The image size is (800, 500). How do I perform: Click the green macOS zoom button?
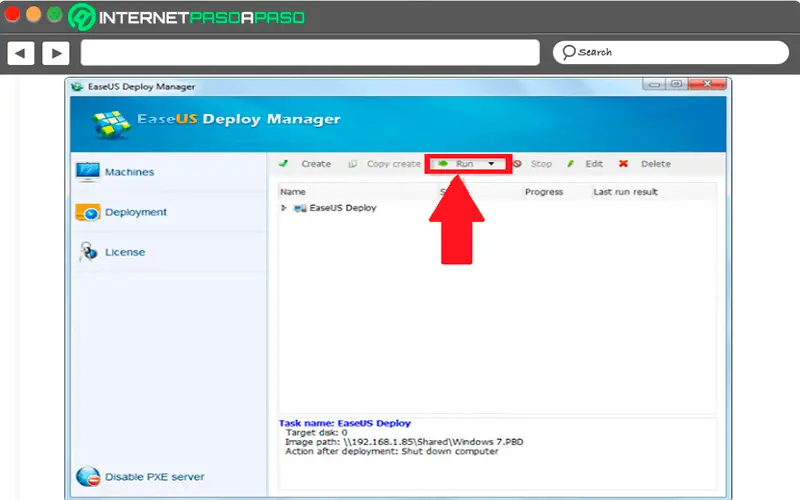click(x=55, y=14)
